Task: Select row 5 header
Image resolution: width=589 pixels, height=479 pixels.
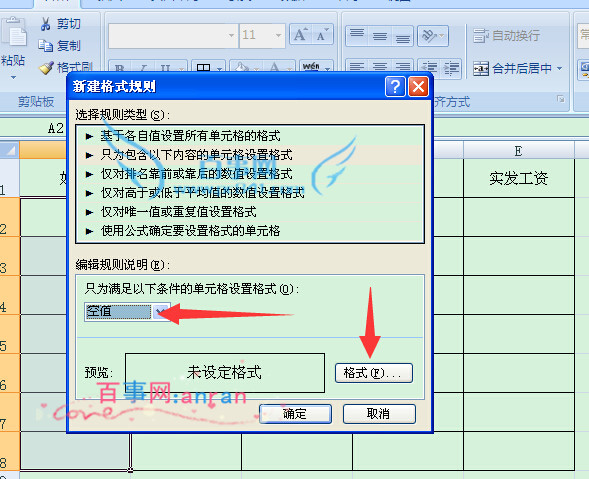Action: pos(9,334)
